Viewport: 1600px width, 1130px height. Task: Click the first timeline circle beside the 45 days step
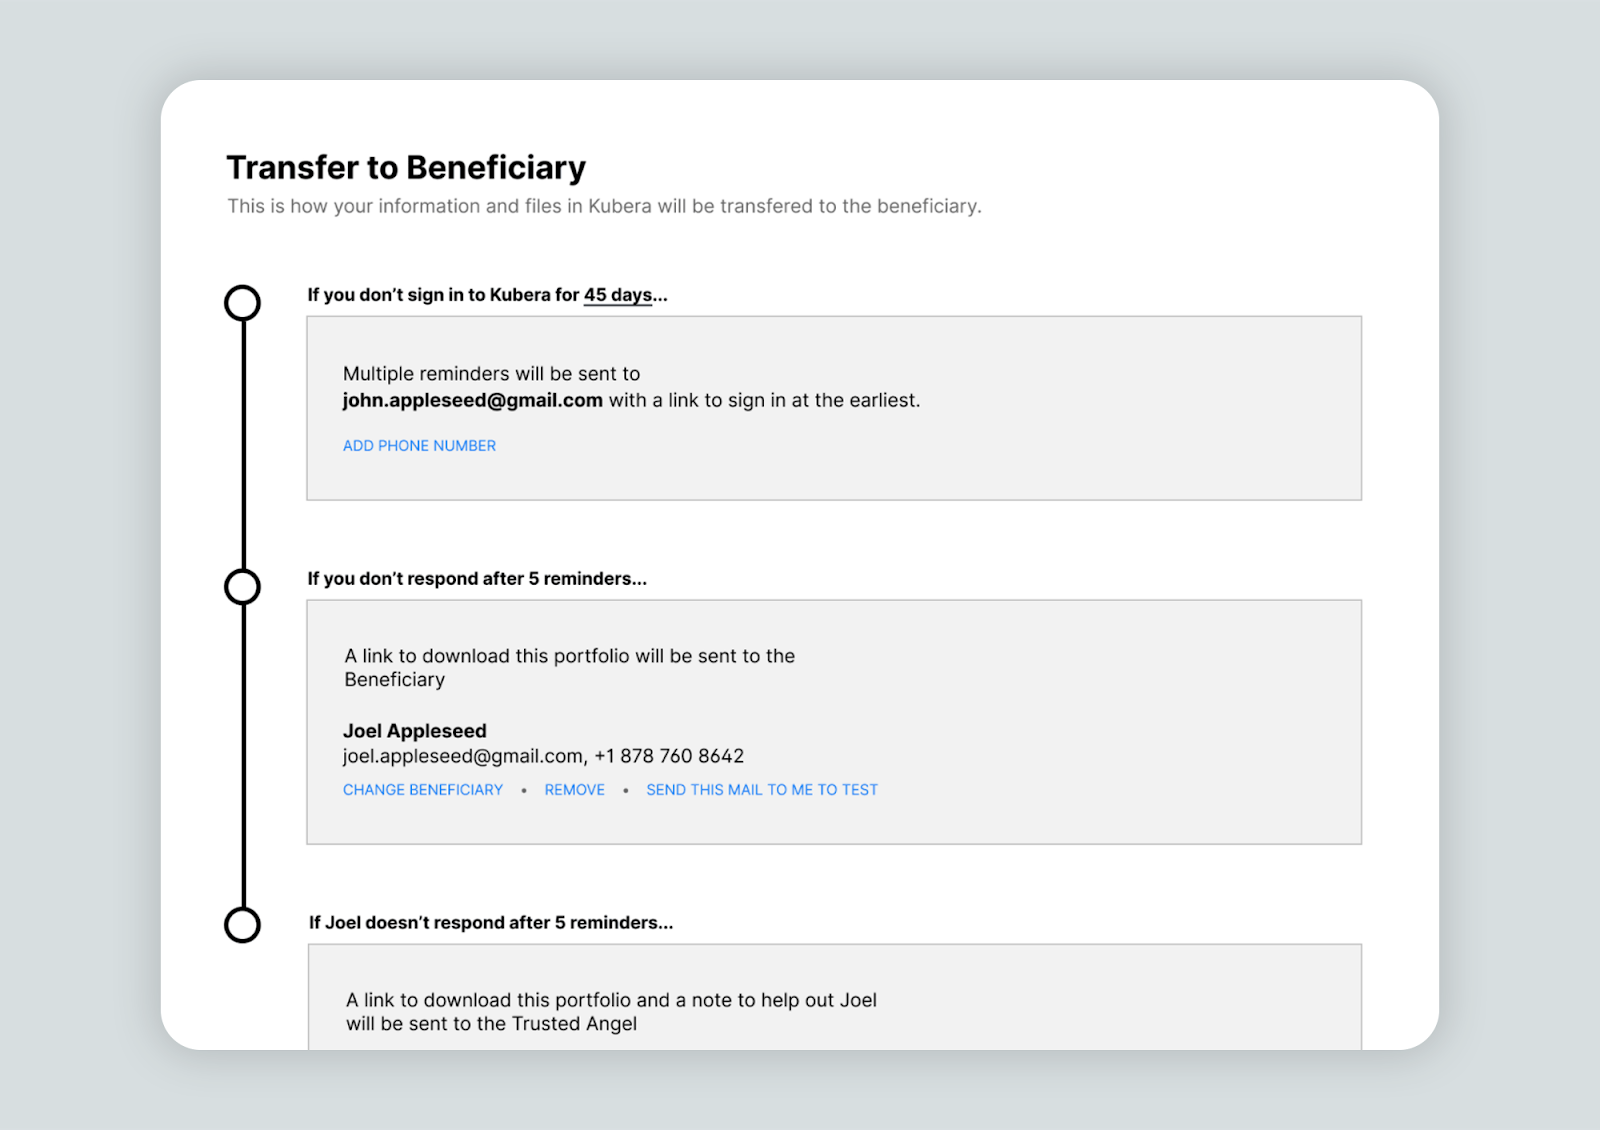(x=242, y=303)
